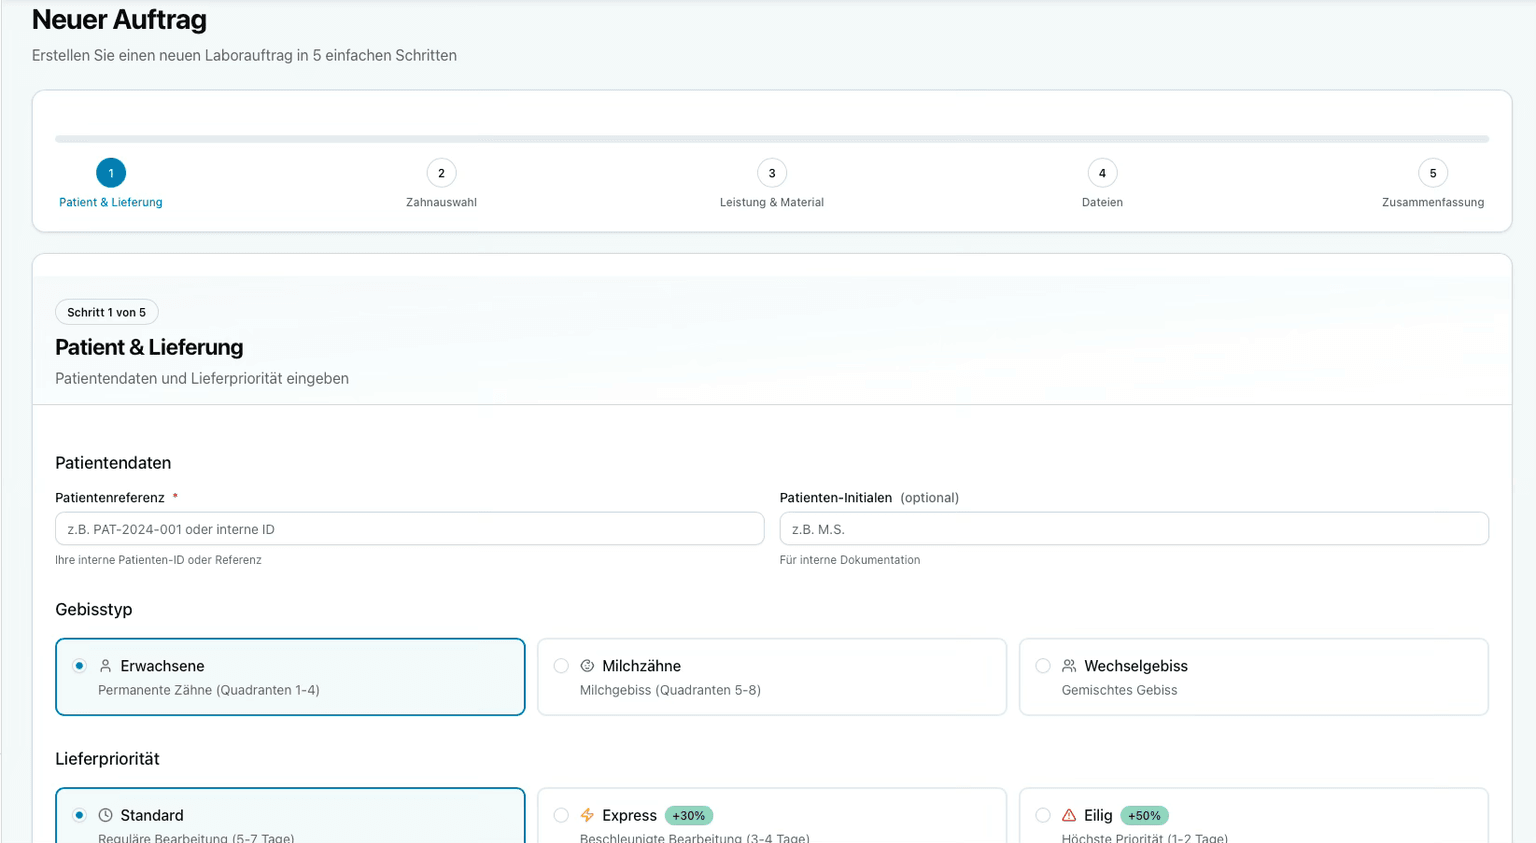Screen dimensions: 1536x843
Task: Switch to step 5 Zusammenfassung
Action: coord(1432,173)
